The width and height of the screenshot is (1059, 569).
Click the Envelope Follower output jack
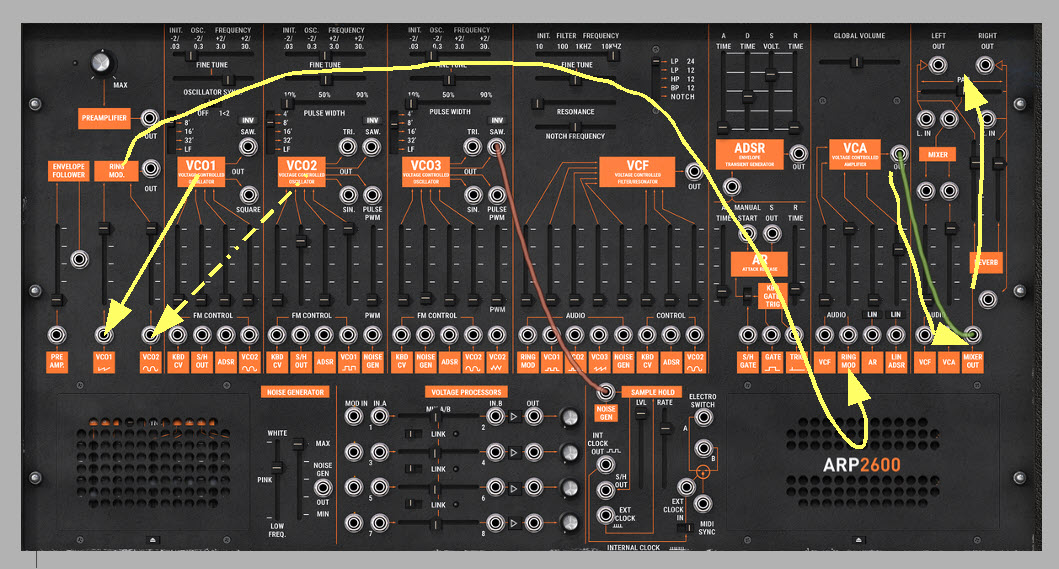click(x=79, y=259)
